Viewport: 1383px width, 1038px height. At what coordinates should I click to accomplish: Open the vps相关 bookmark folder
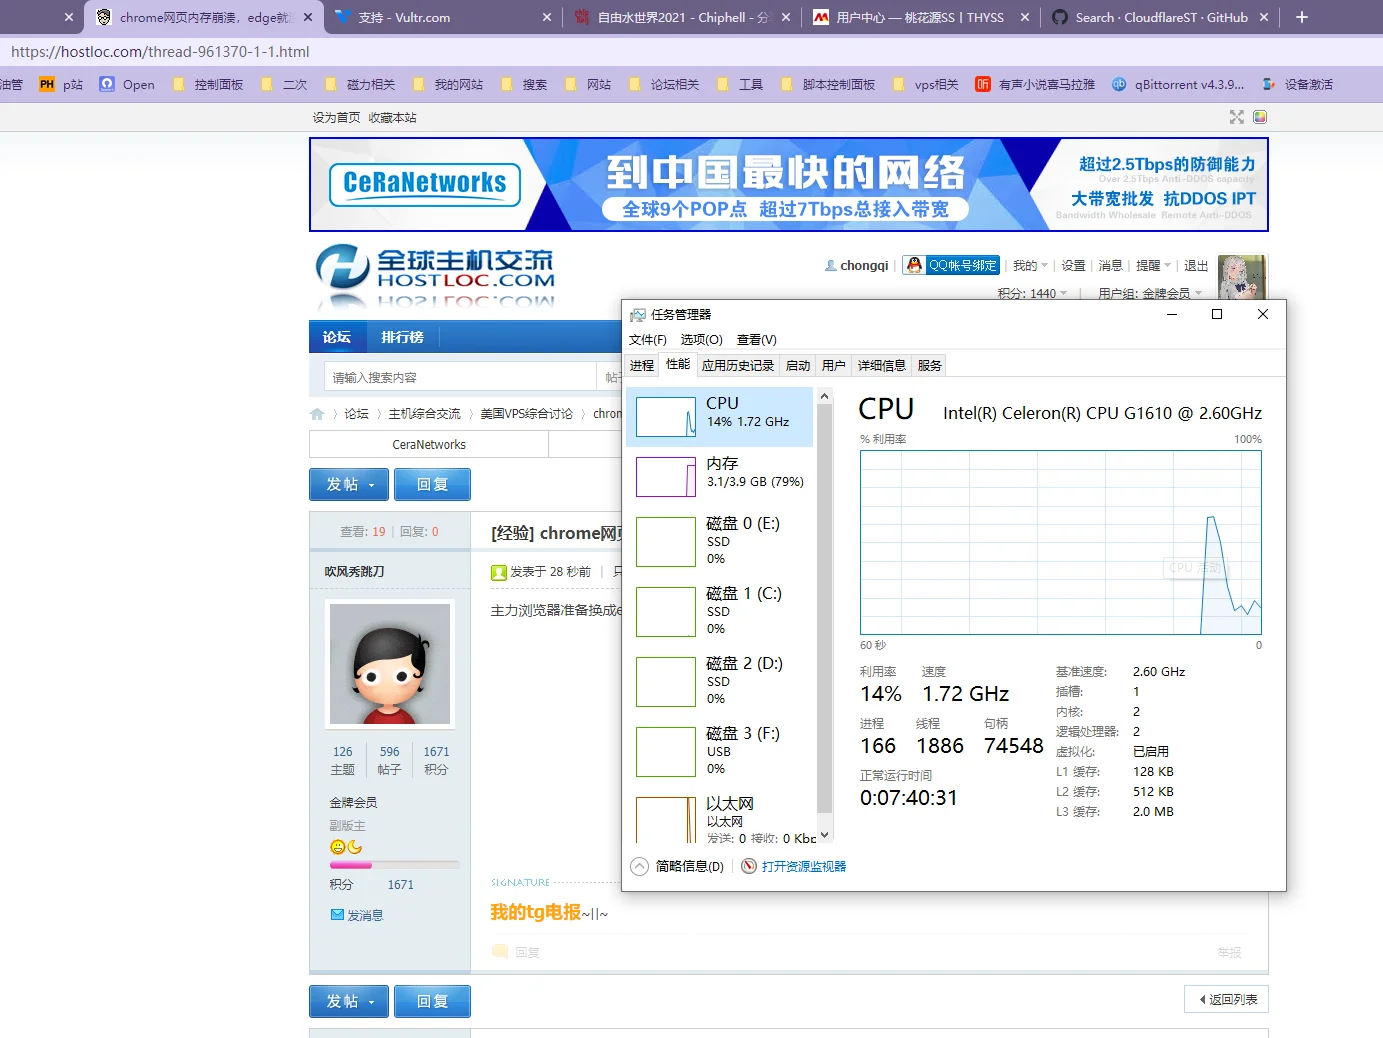point(926,85)
